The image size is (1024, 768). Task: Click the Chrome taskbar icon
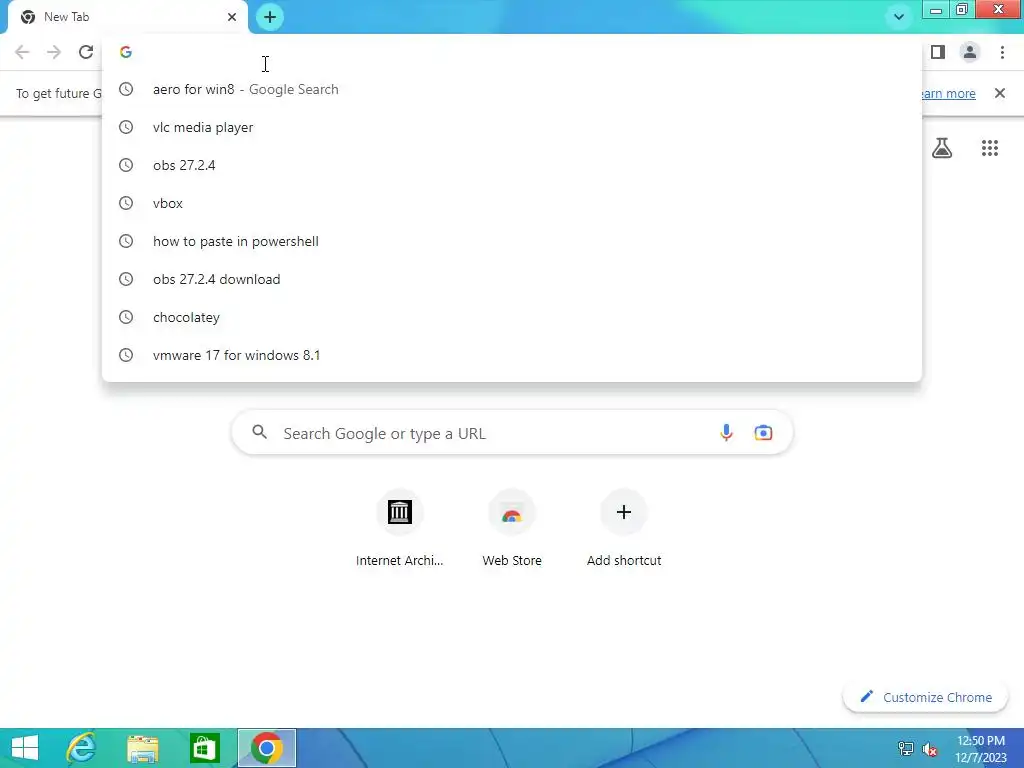coord(266,748)
